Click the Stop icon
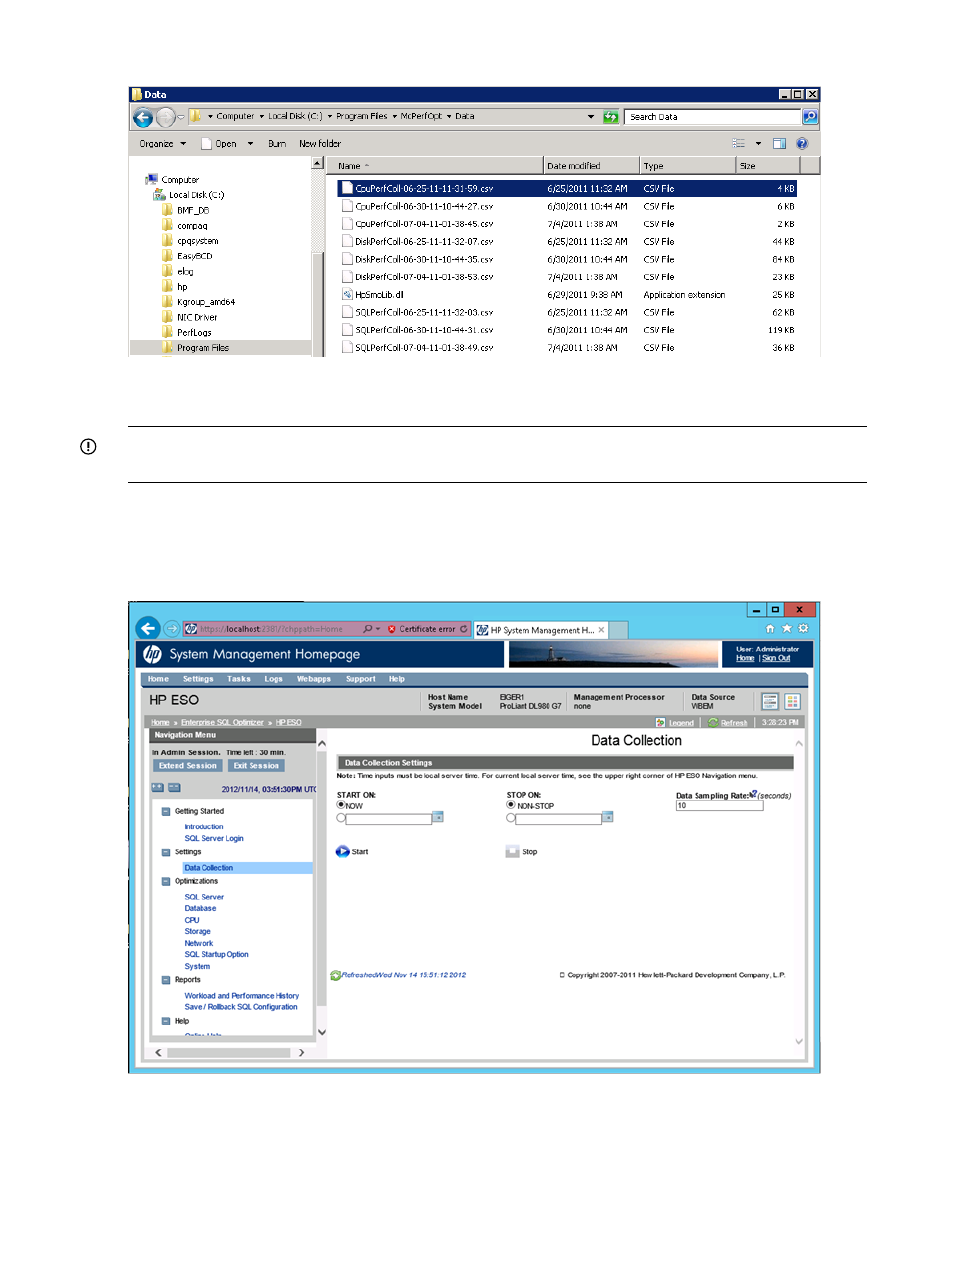This screenshot has height=1270, width=954. [513, 852]
